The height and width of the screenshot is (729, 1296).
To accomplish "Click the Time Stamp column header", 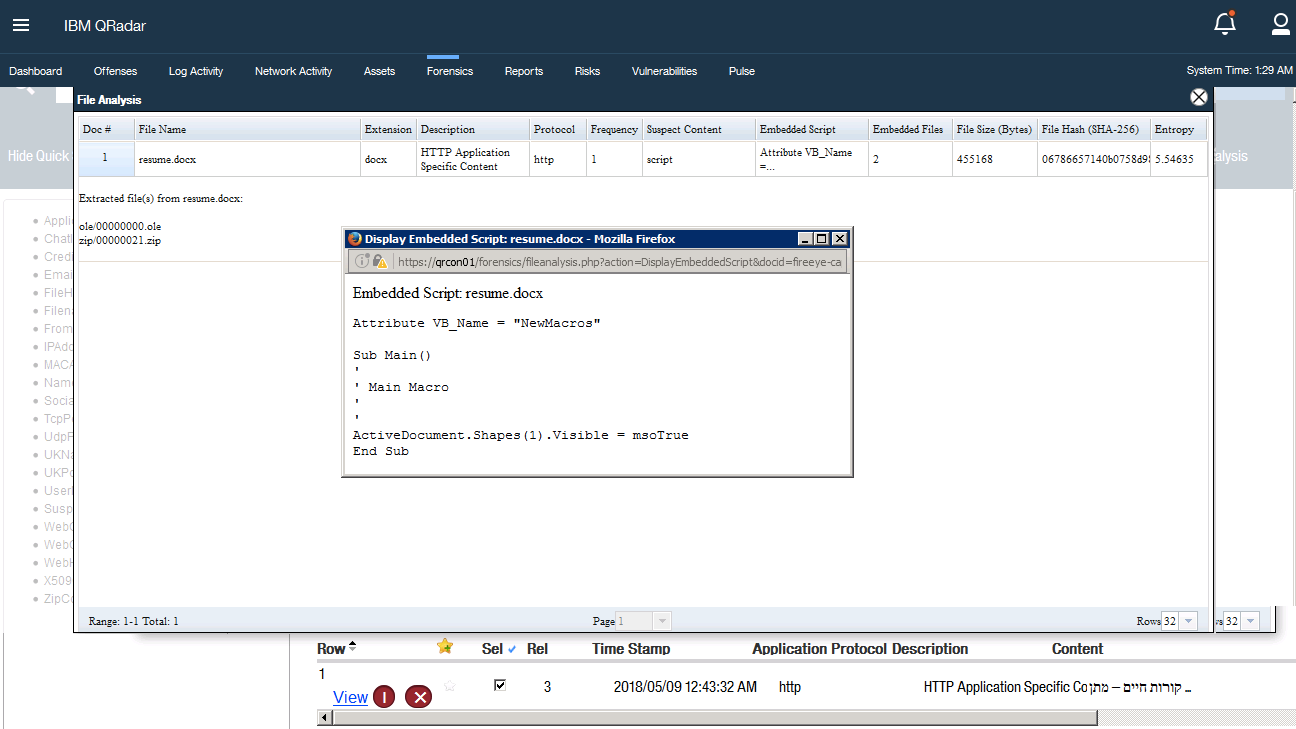I will pyautogui.click(x=631, y=649).
